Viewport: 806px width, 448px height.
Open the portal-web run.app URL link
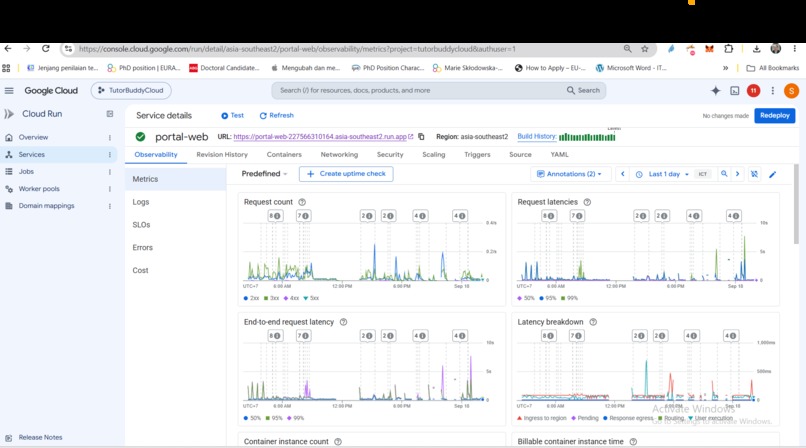point(323,137)
